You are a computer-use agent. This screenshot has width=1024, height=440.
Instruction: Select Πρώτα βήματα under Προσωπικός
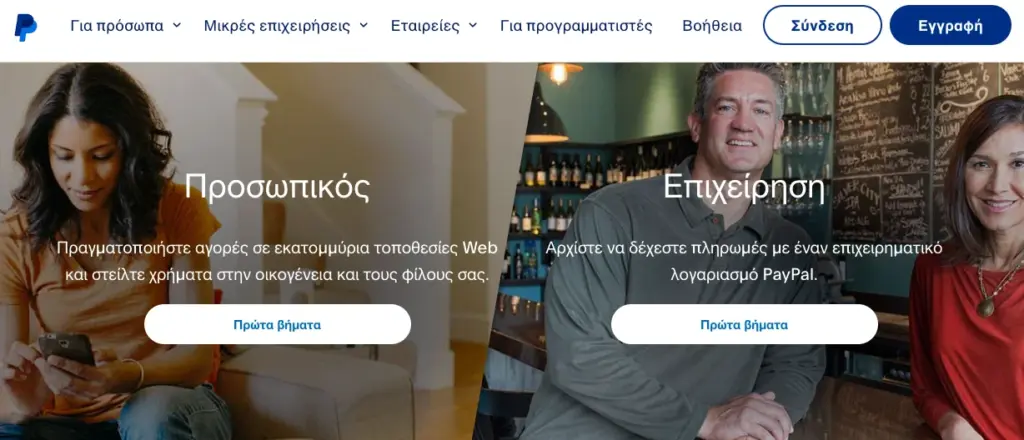tap(278, 324)
